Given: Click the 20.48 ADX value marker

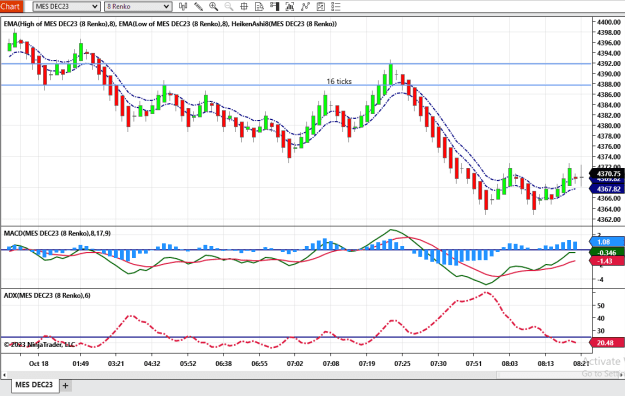Looking at the screenshot, I should (606, 343).
